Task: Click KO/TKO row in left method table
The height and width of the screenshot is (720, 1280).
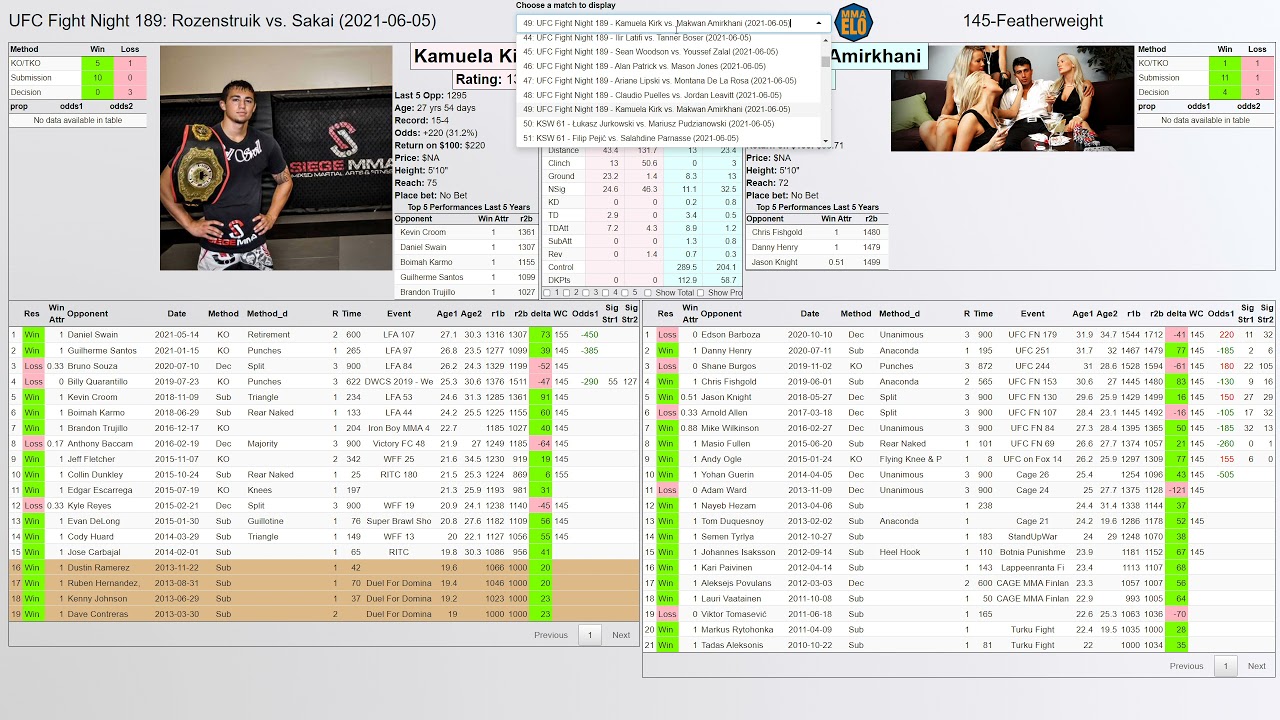Action: coord(78,63)
